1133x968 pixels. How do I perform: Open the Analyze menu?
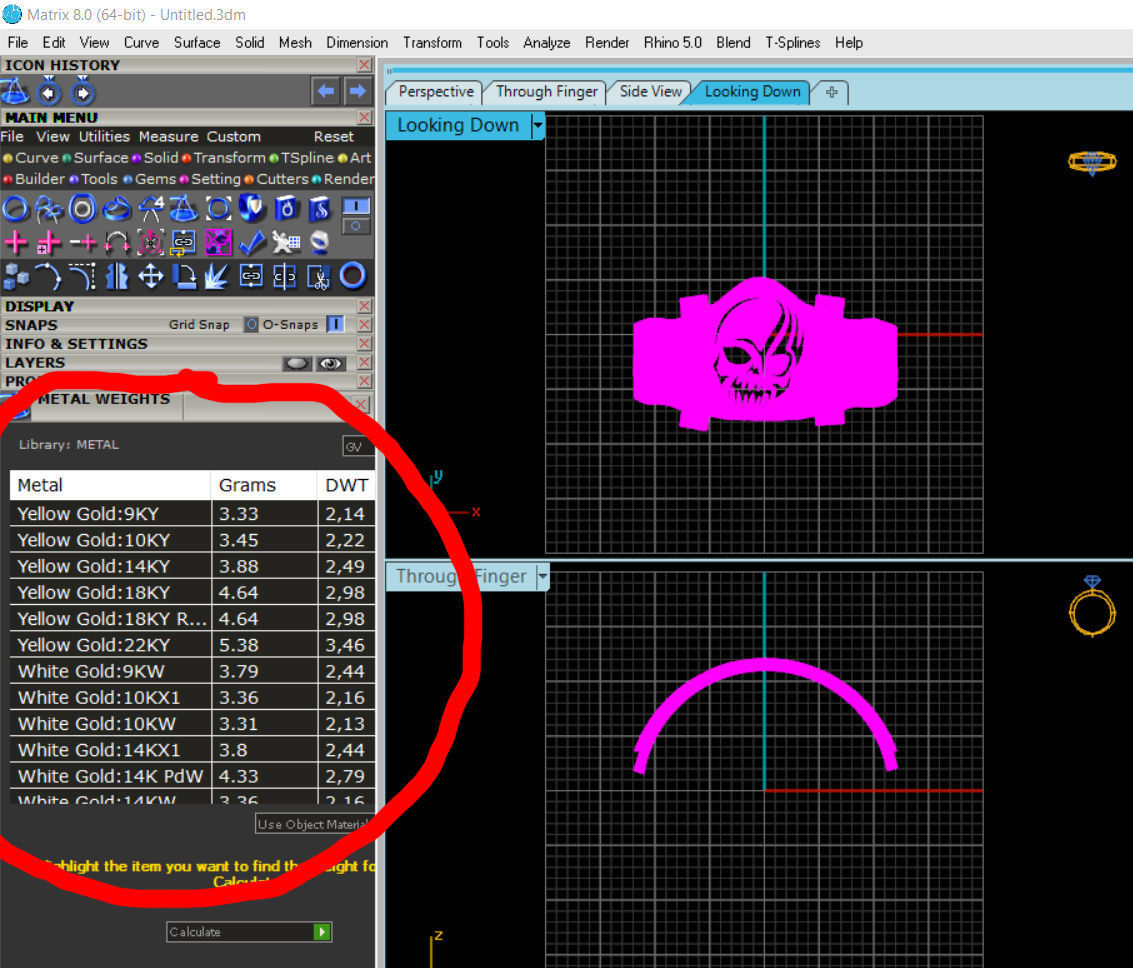click(546, 43)
